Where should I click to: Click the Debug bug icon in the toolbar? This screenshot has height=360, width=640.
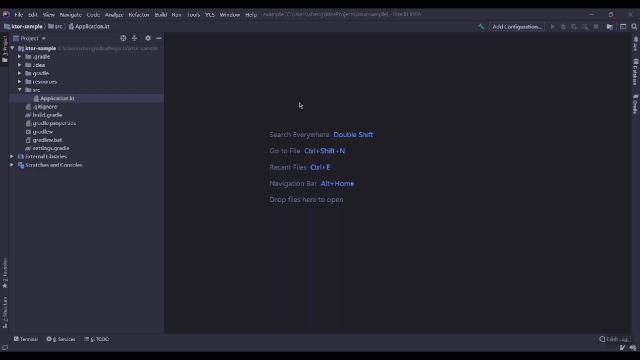click(x=563, y=27)
